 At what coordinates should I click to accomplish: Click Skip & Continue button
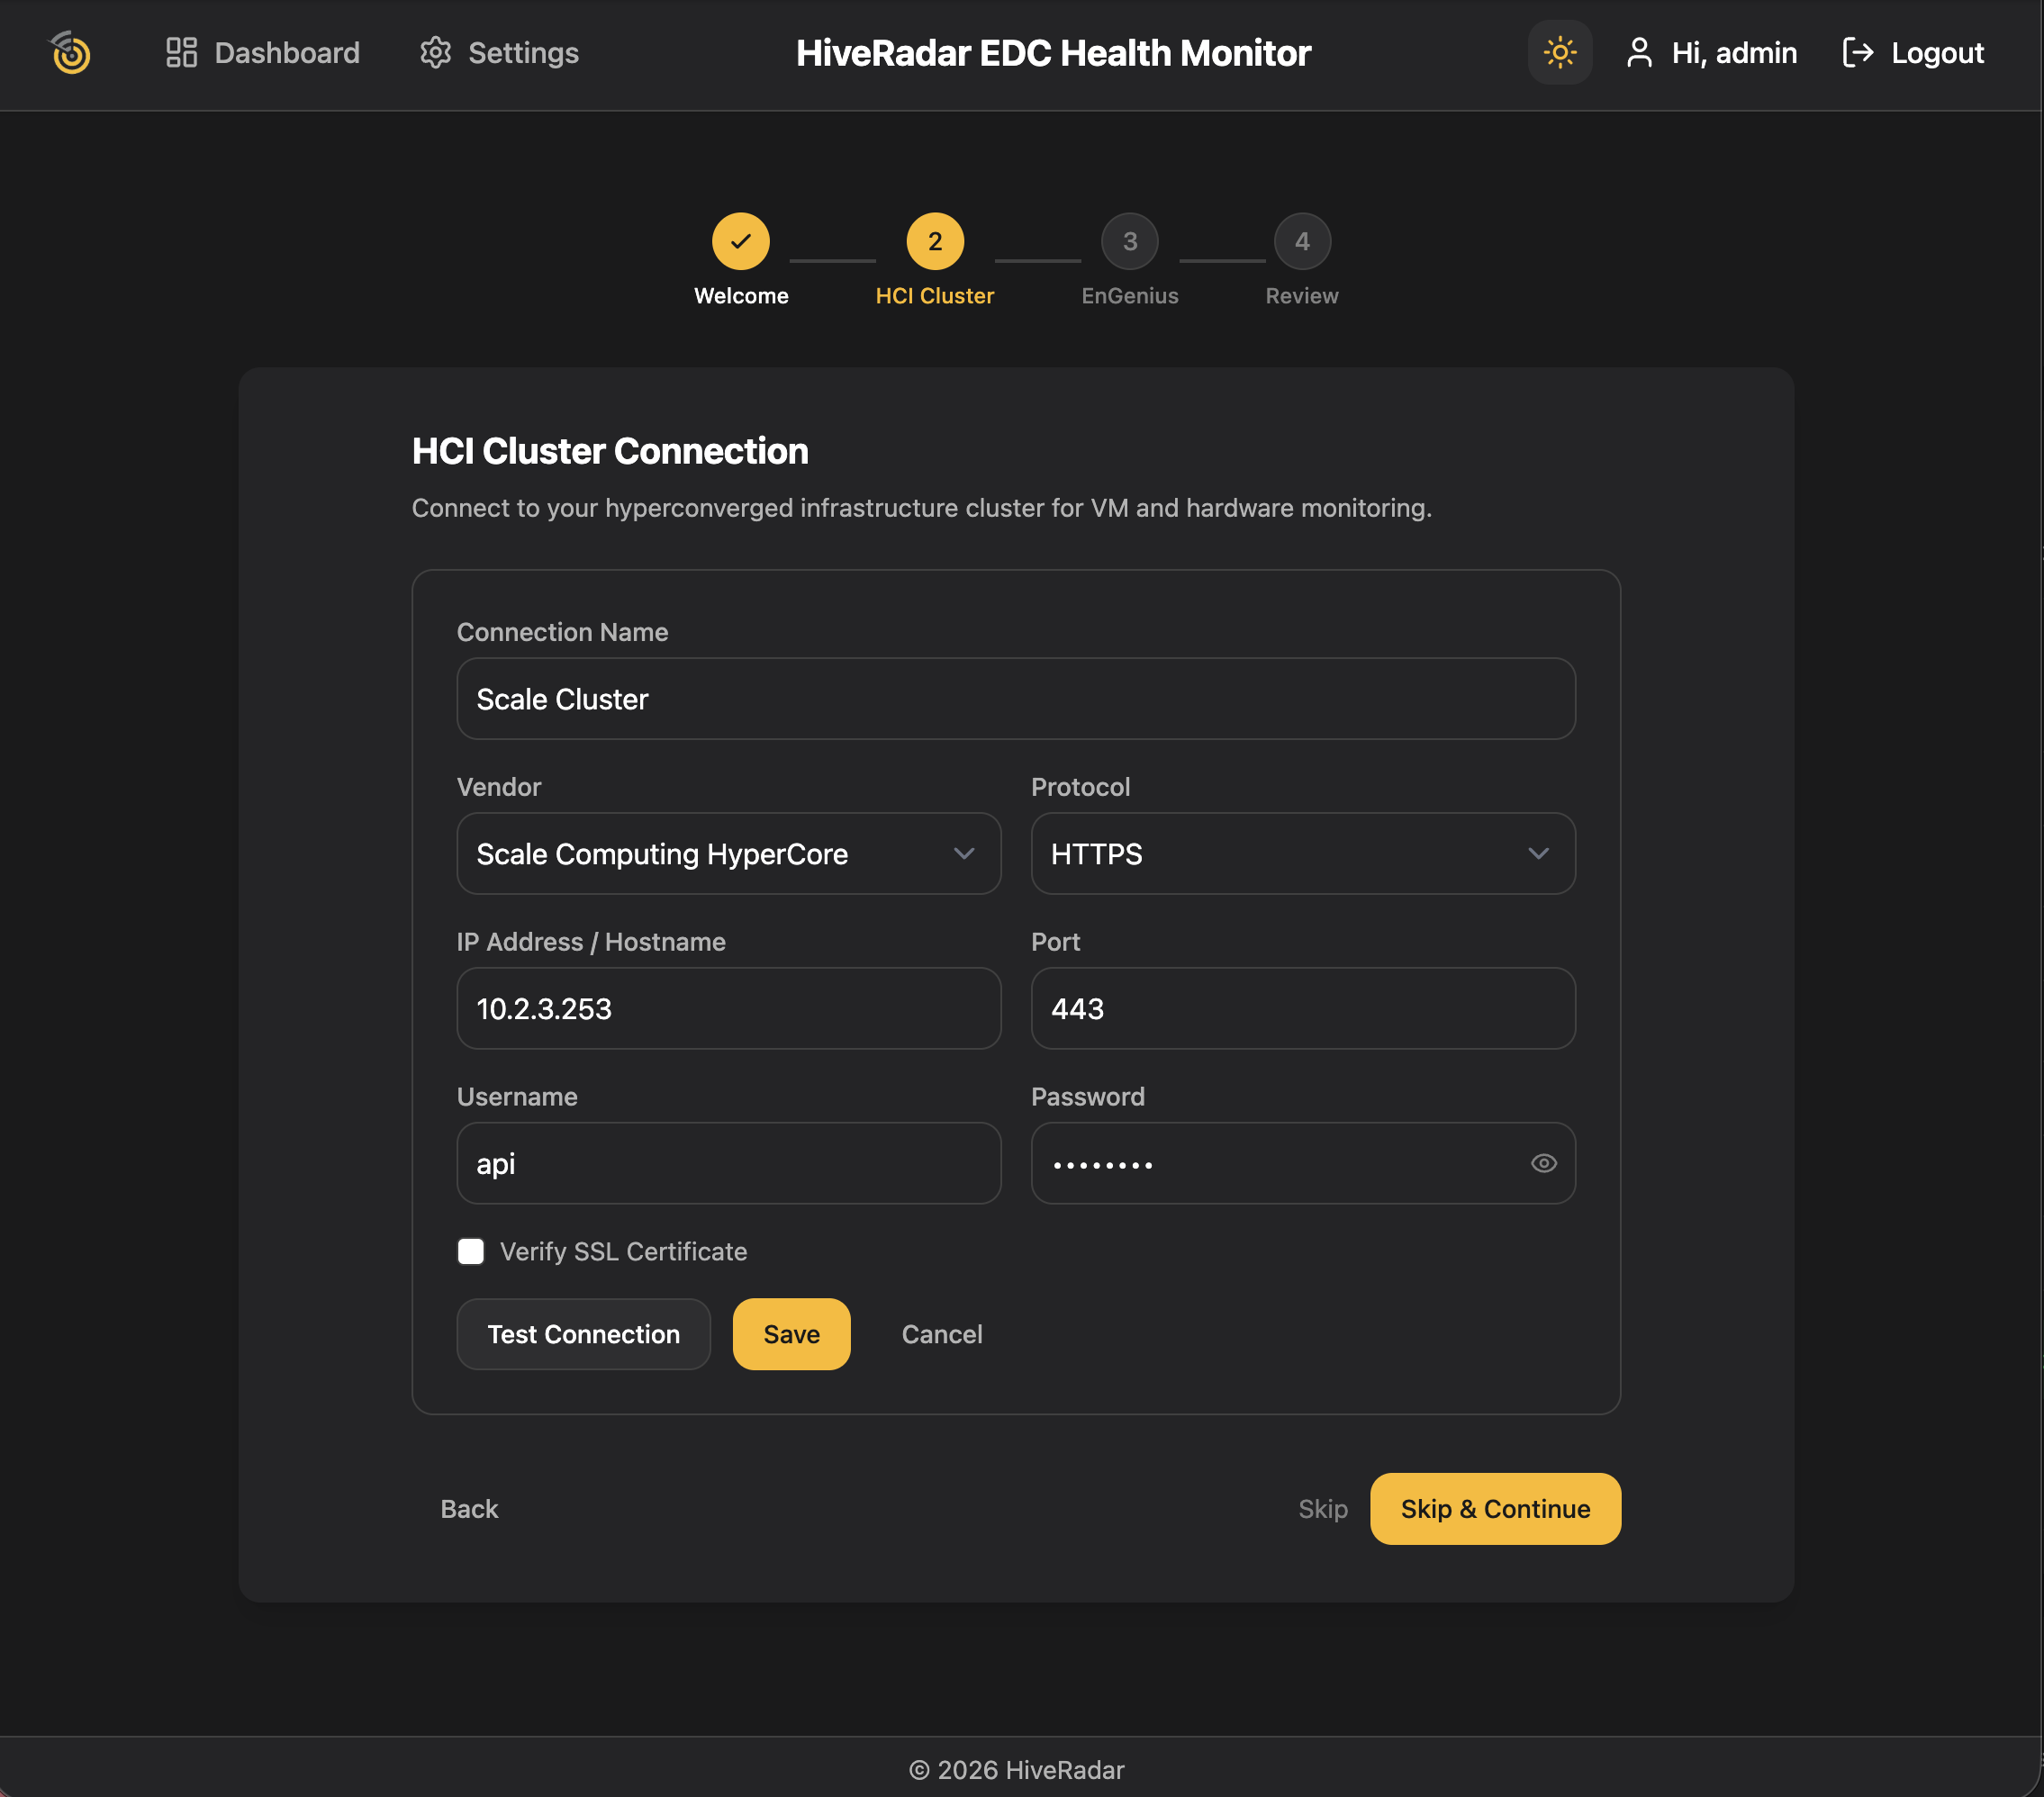pos(1495,1510)
